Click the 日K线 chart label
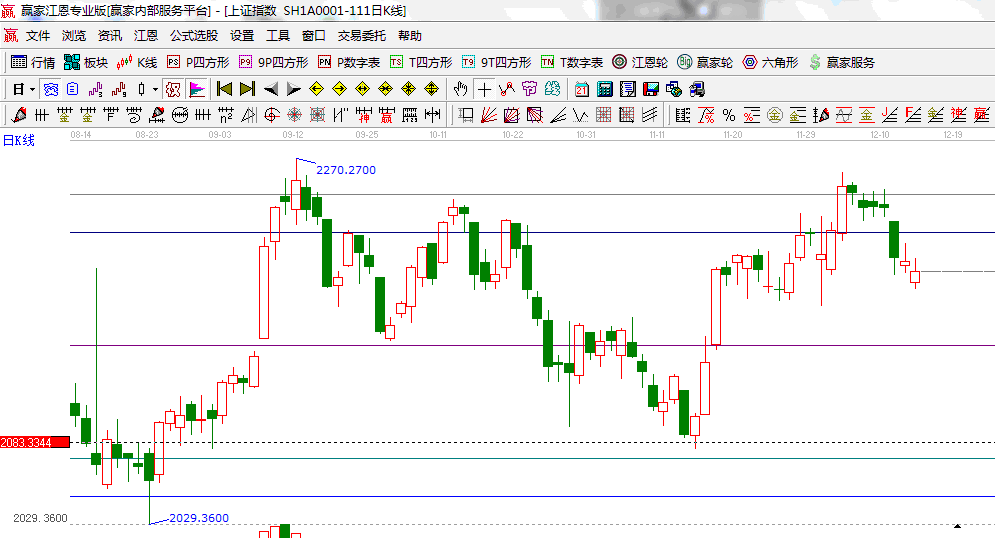Viewport: 995px width, 538px height. [19, 140]
